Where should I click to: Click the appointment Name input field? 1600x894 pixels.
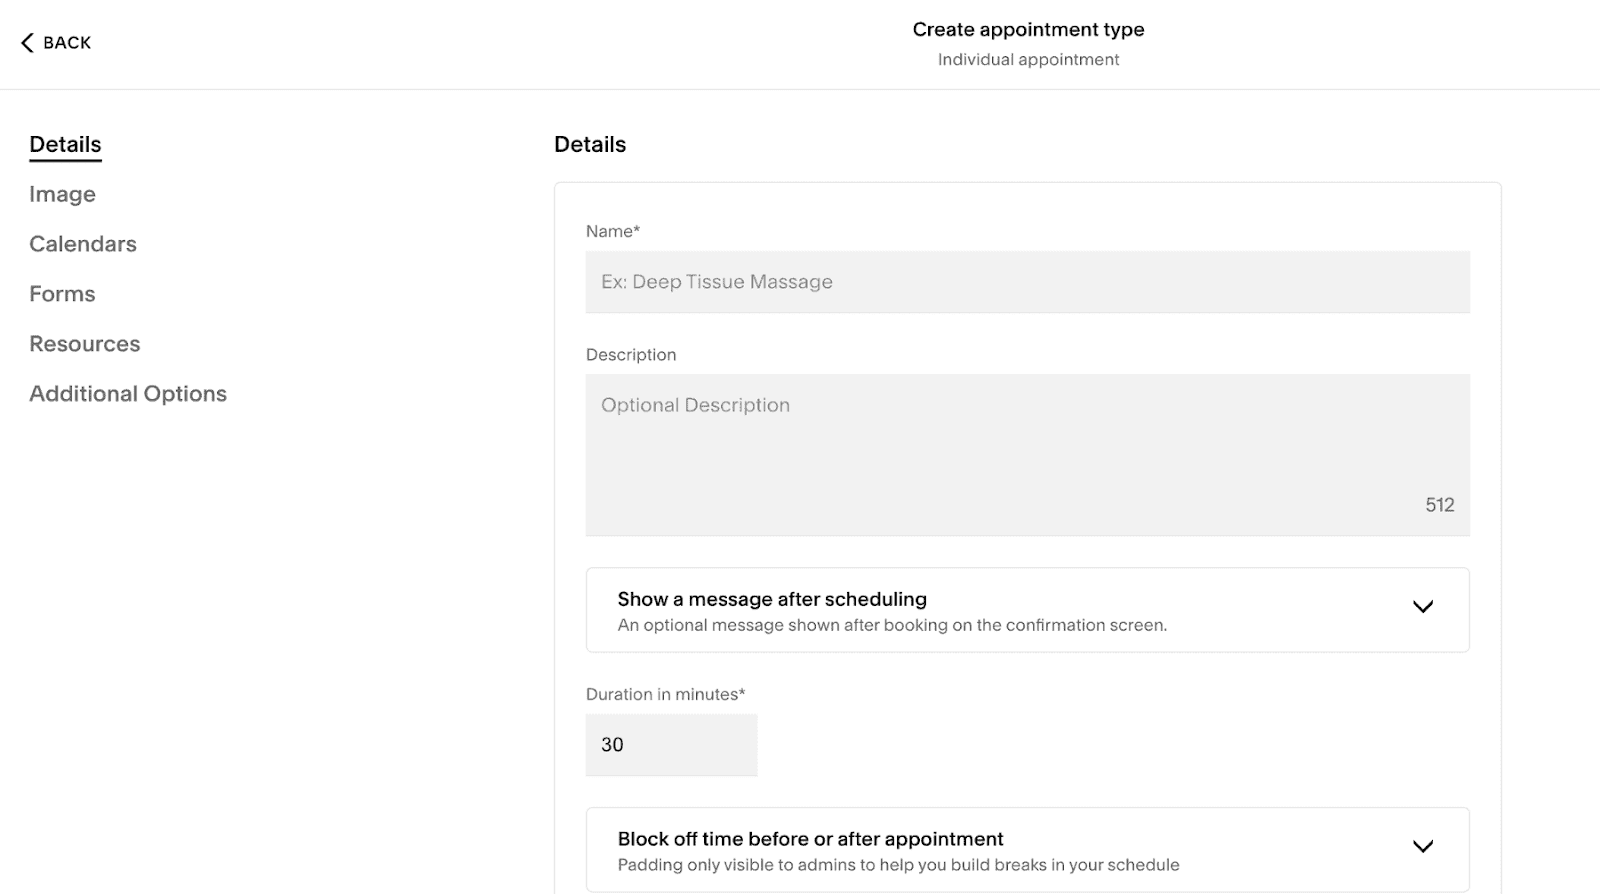pyautogui.click(x=1027, y=281)
